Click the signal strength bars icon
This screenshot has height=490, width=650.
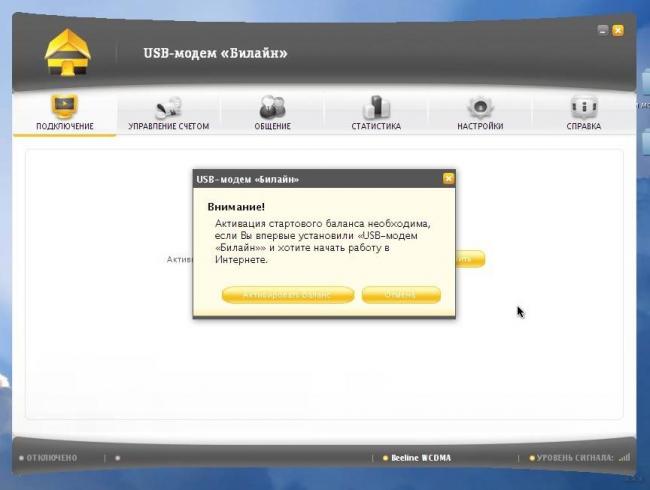pos(625,457)
